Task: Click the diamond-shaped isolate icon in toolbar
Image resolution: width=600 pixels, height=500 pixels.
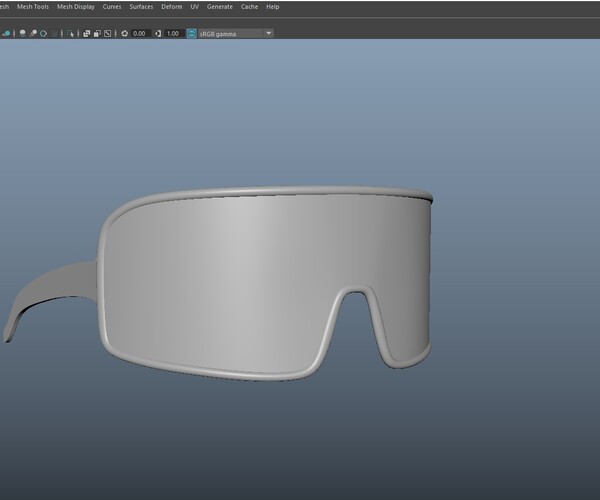Action: click(x=44, y=33)
